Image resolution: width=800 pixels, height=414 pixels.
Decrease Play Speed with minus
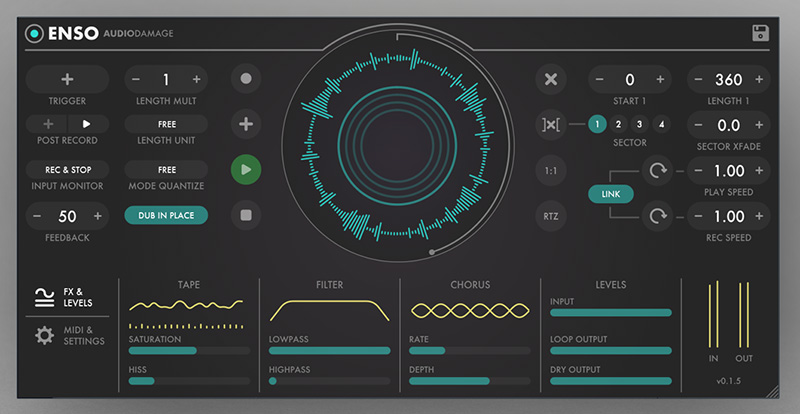698,171
